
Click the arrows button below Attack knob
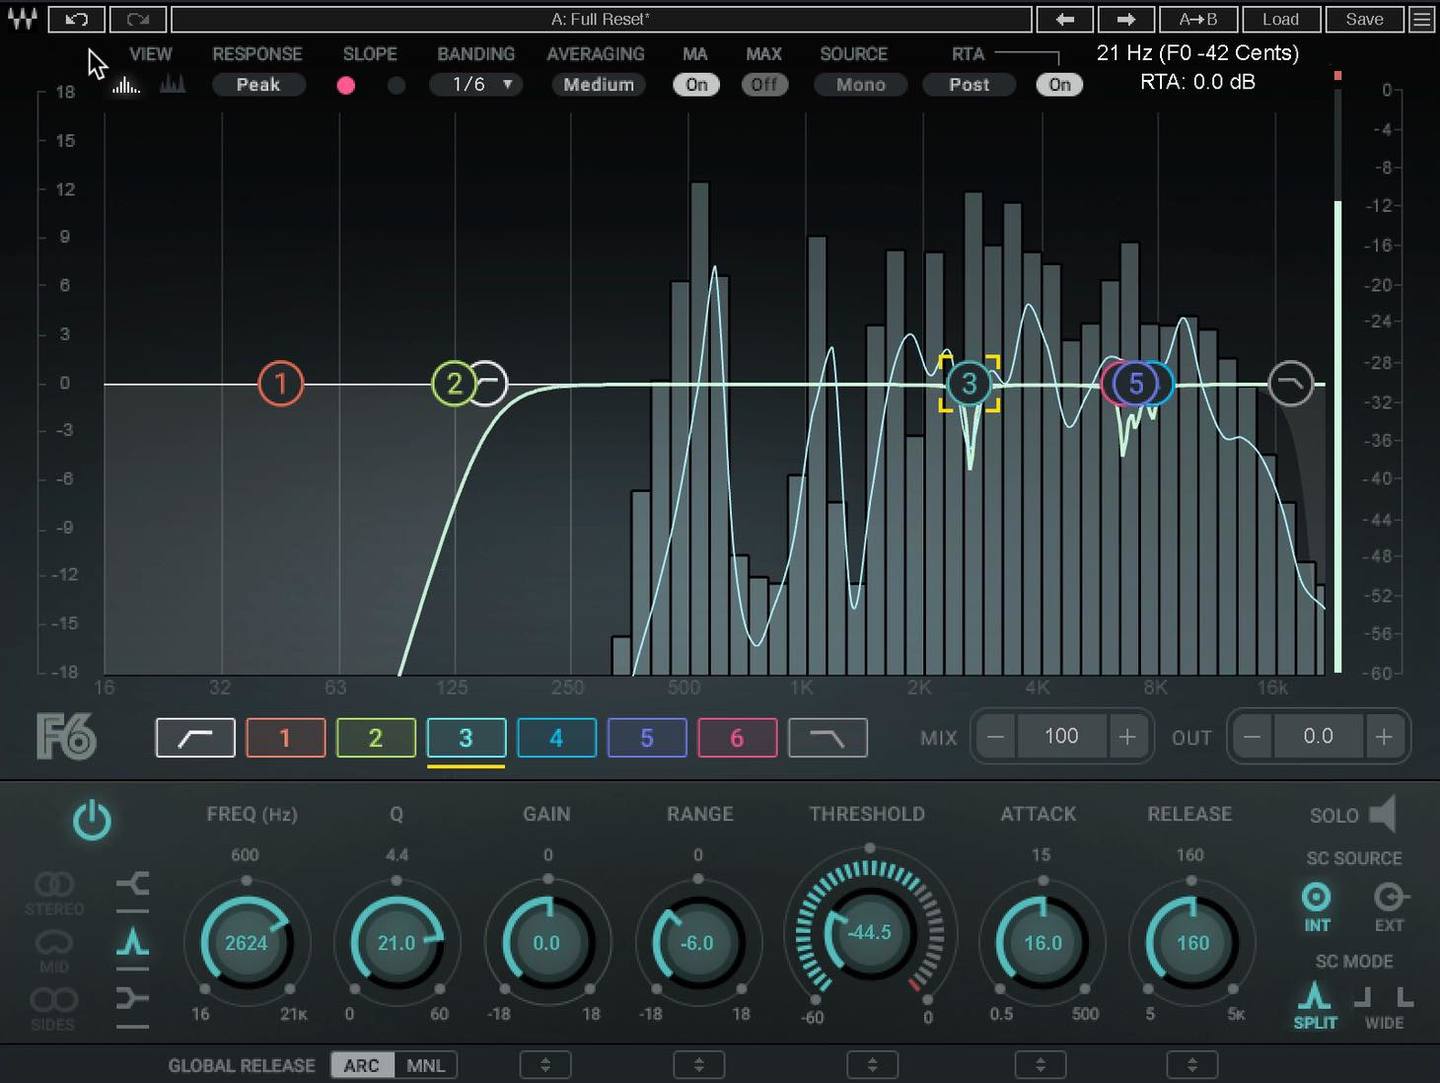[x=1040, y=1065]
